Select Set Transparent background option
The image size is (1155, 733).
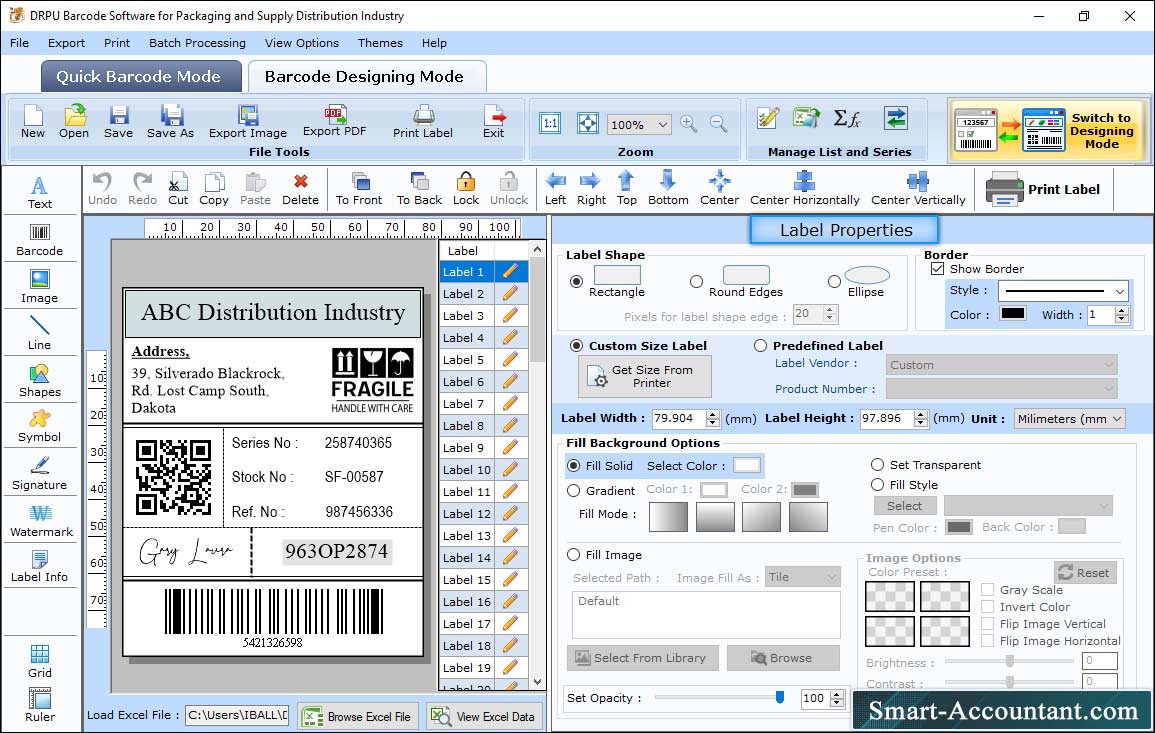coord(877,465)
